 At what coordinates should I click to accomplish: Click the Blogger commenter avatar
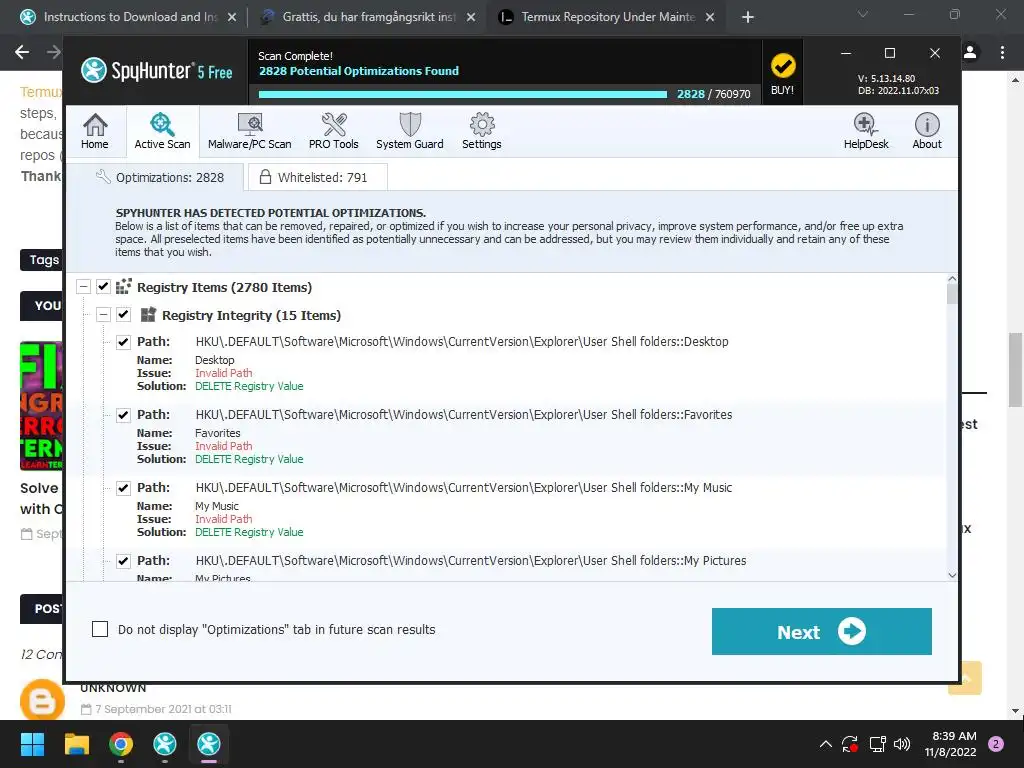pyautogui.click(x=42, y=699)
